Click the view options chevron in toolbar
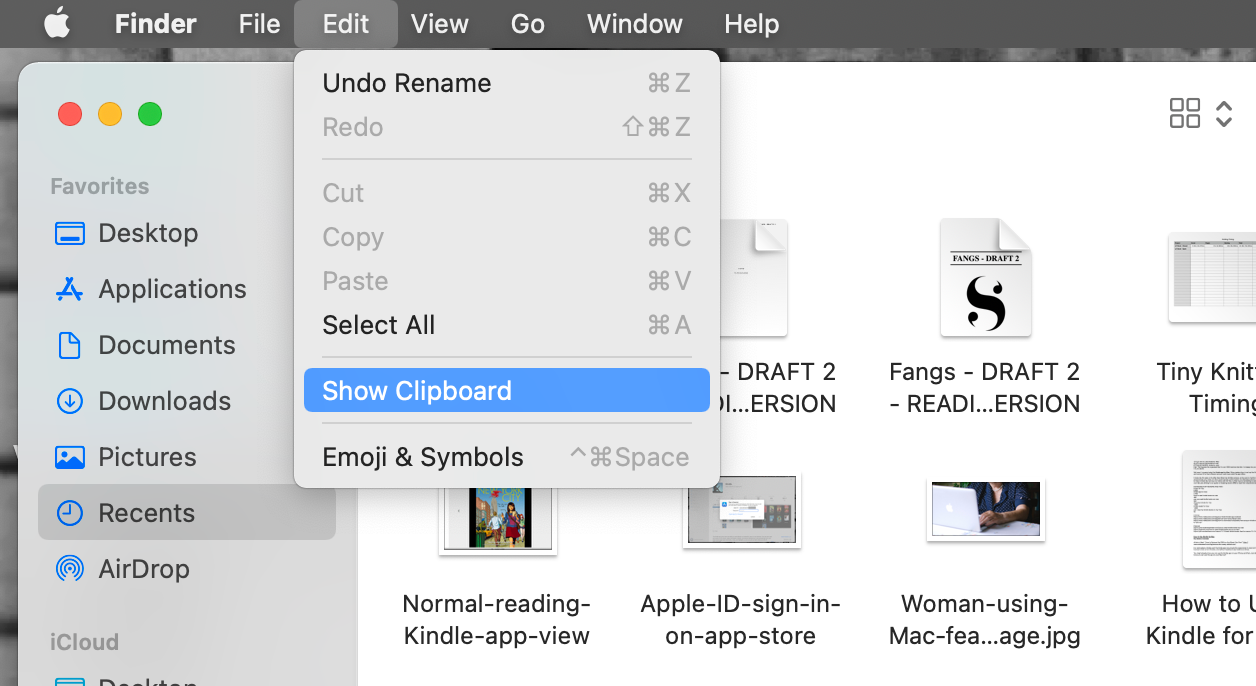The height and width of the screenshot is (686, 1256). click(1224, 113)
